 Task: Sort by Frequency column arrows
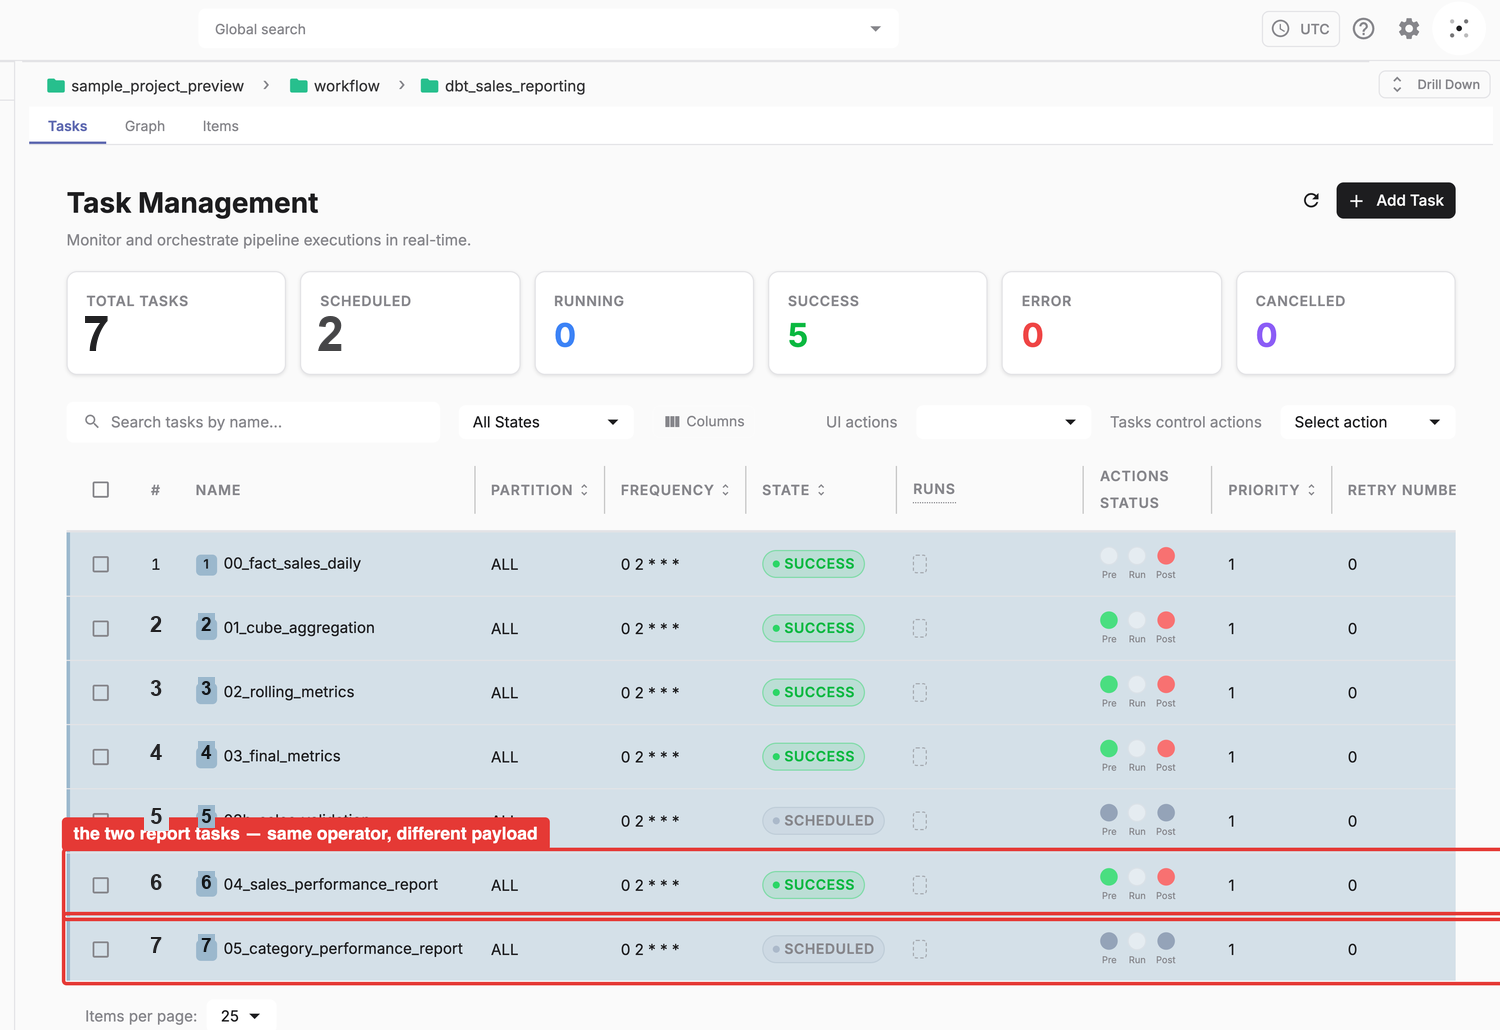click(x=725, y=490)
